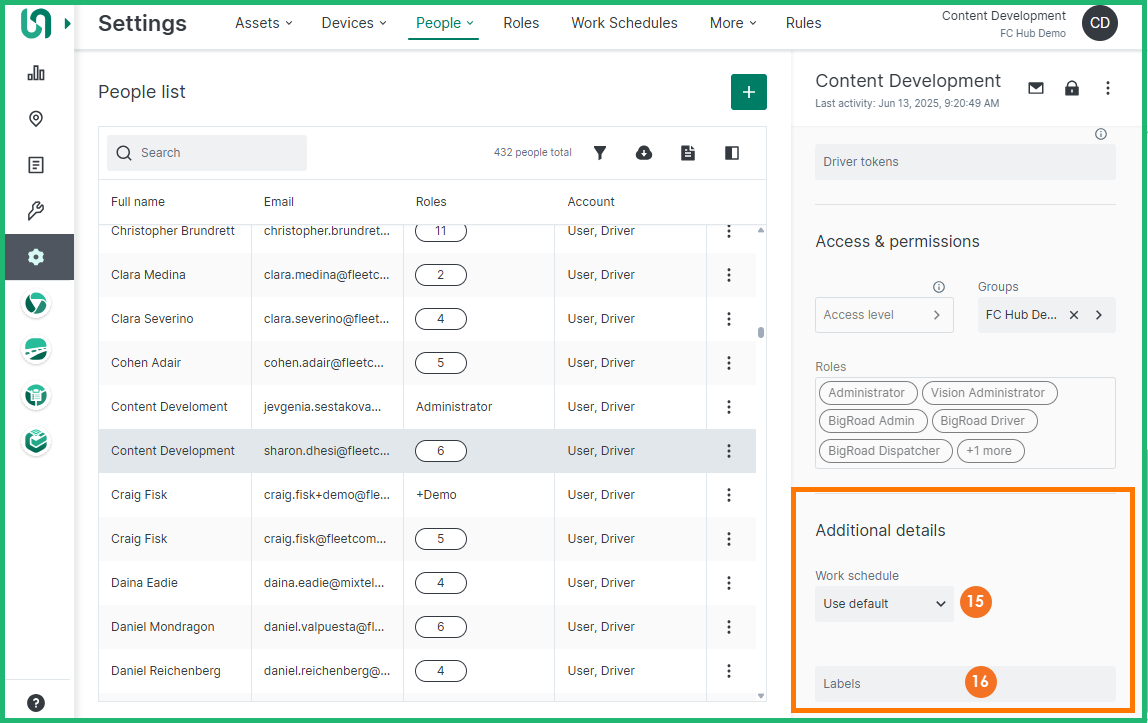The image size is (1148, 723).
Task: Toggle the side panel layout icon
Action: (732, 153)
